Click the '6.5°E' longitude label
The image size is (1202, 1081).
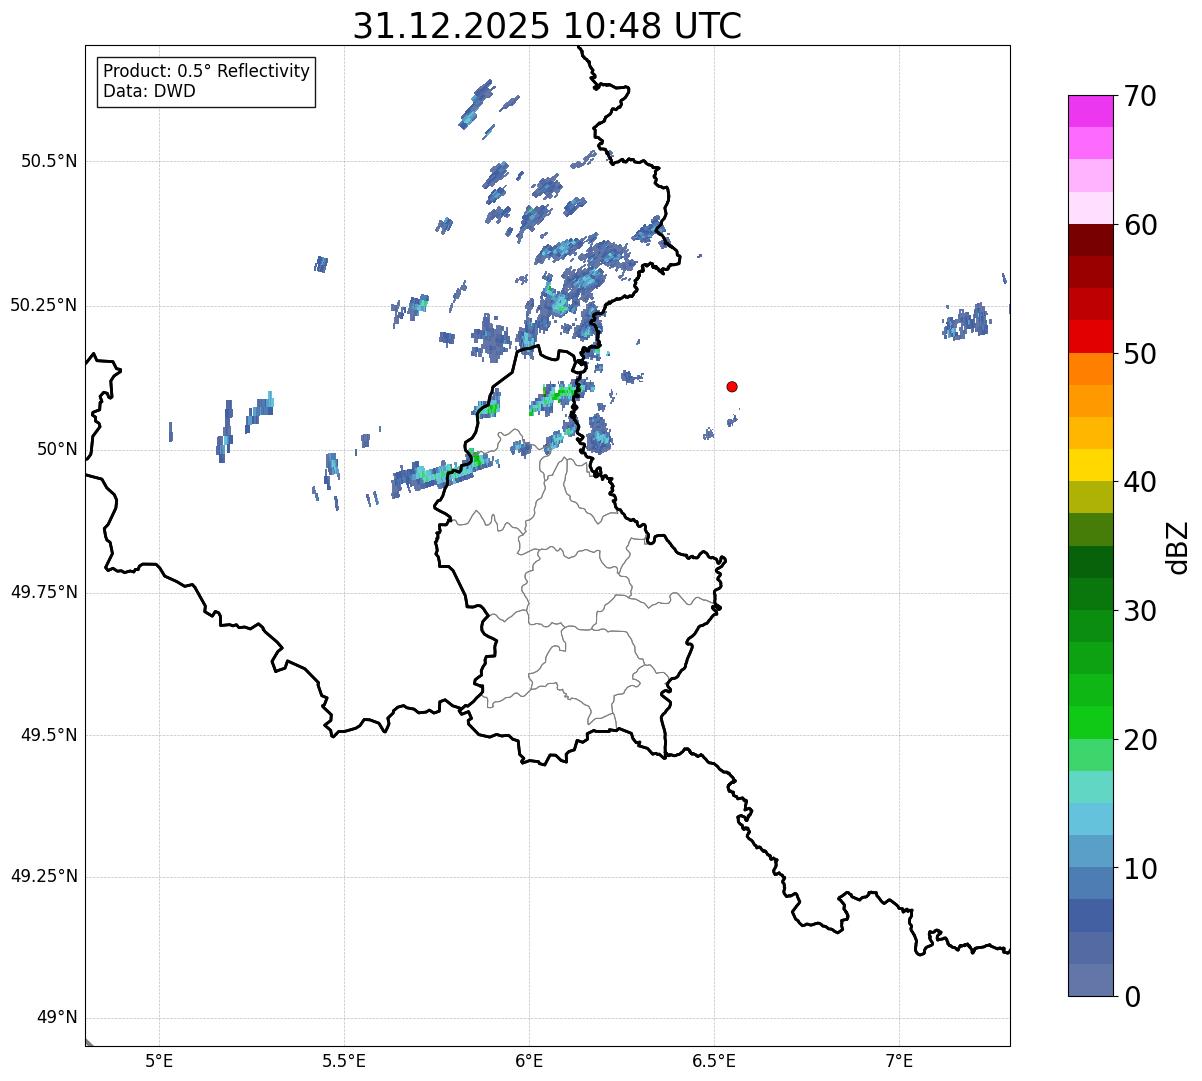click(x=714, y=1060)
